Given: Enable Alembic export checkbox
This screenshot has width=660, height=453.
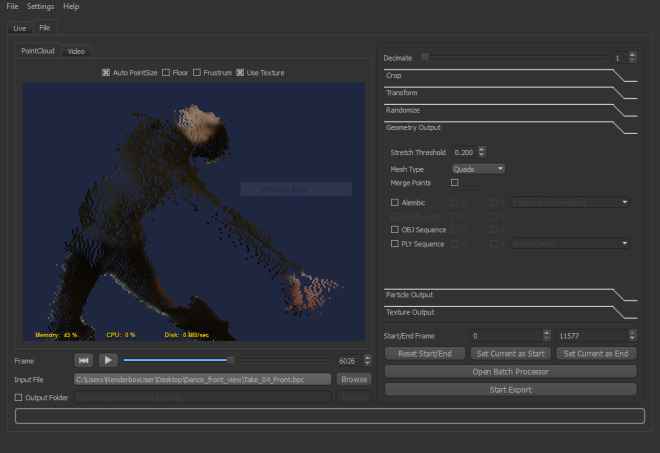Looking at the screenshot, I should (395, 203).
